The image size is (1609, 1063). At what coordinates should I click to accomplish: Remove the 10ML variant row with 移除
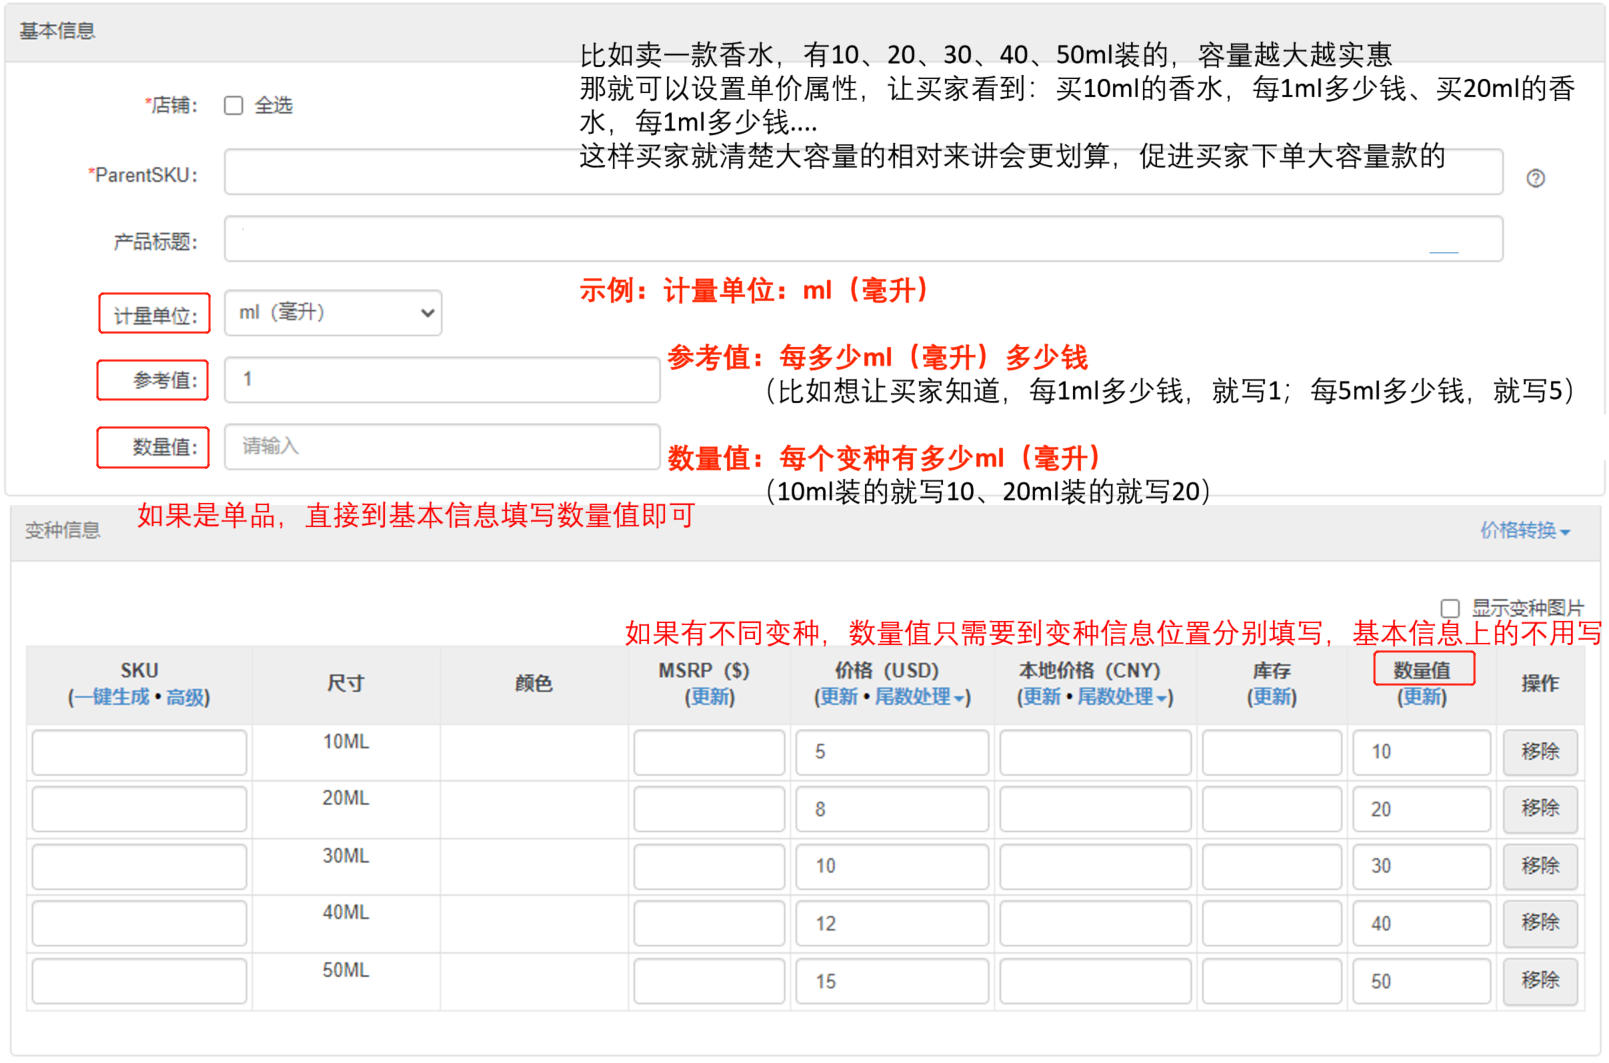click(x=1540, y=752)
